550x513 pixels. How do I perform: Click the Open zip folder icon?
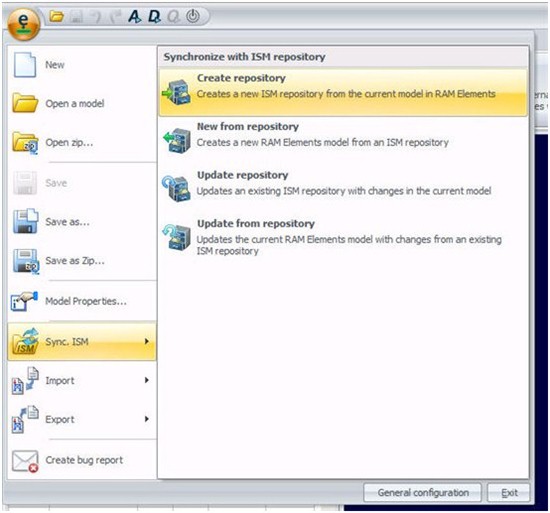coord(25,143)
